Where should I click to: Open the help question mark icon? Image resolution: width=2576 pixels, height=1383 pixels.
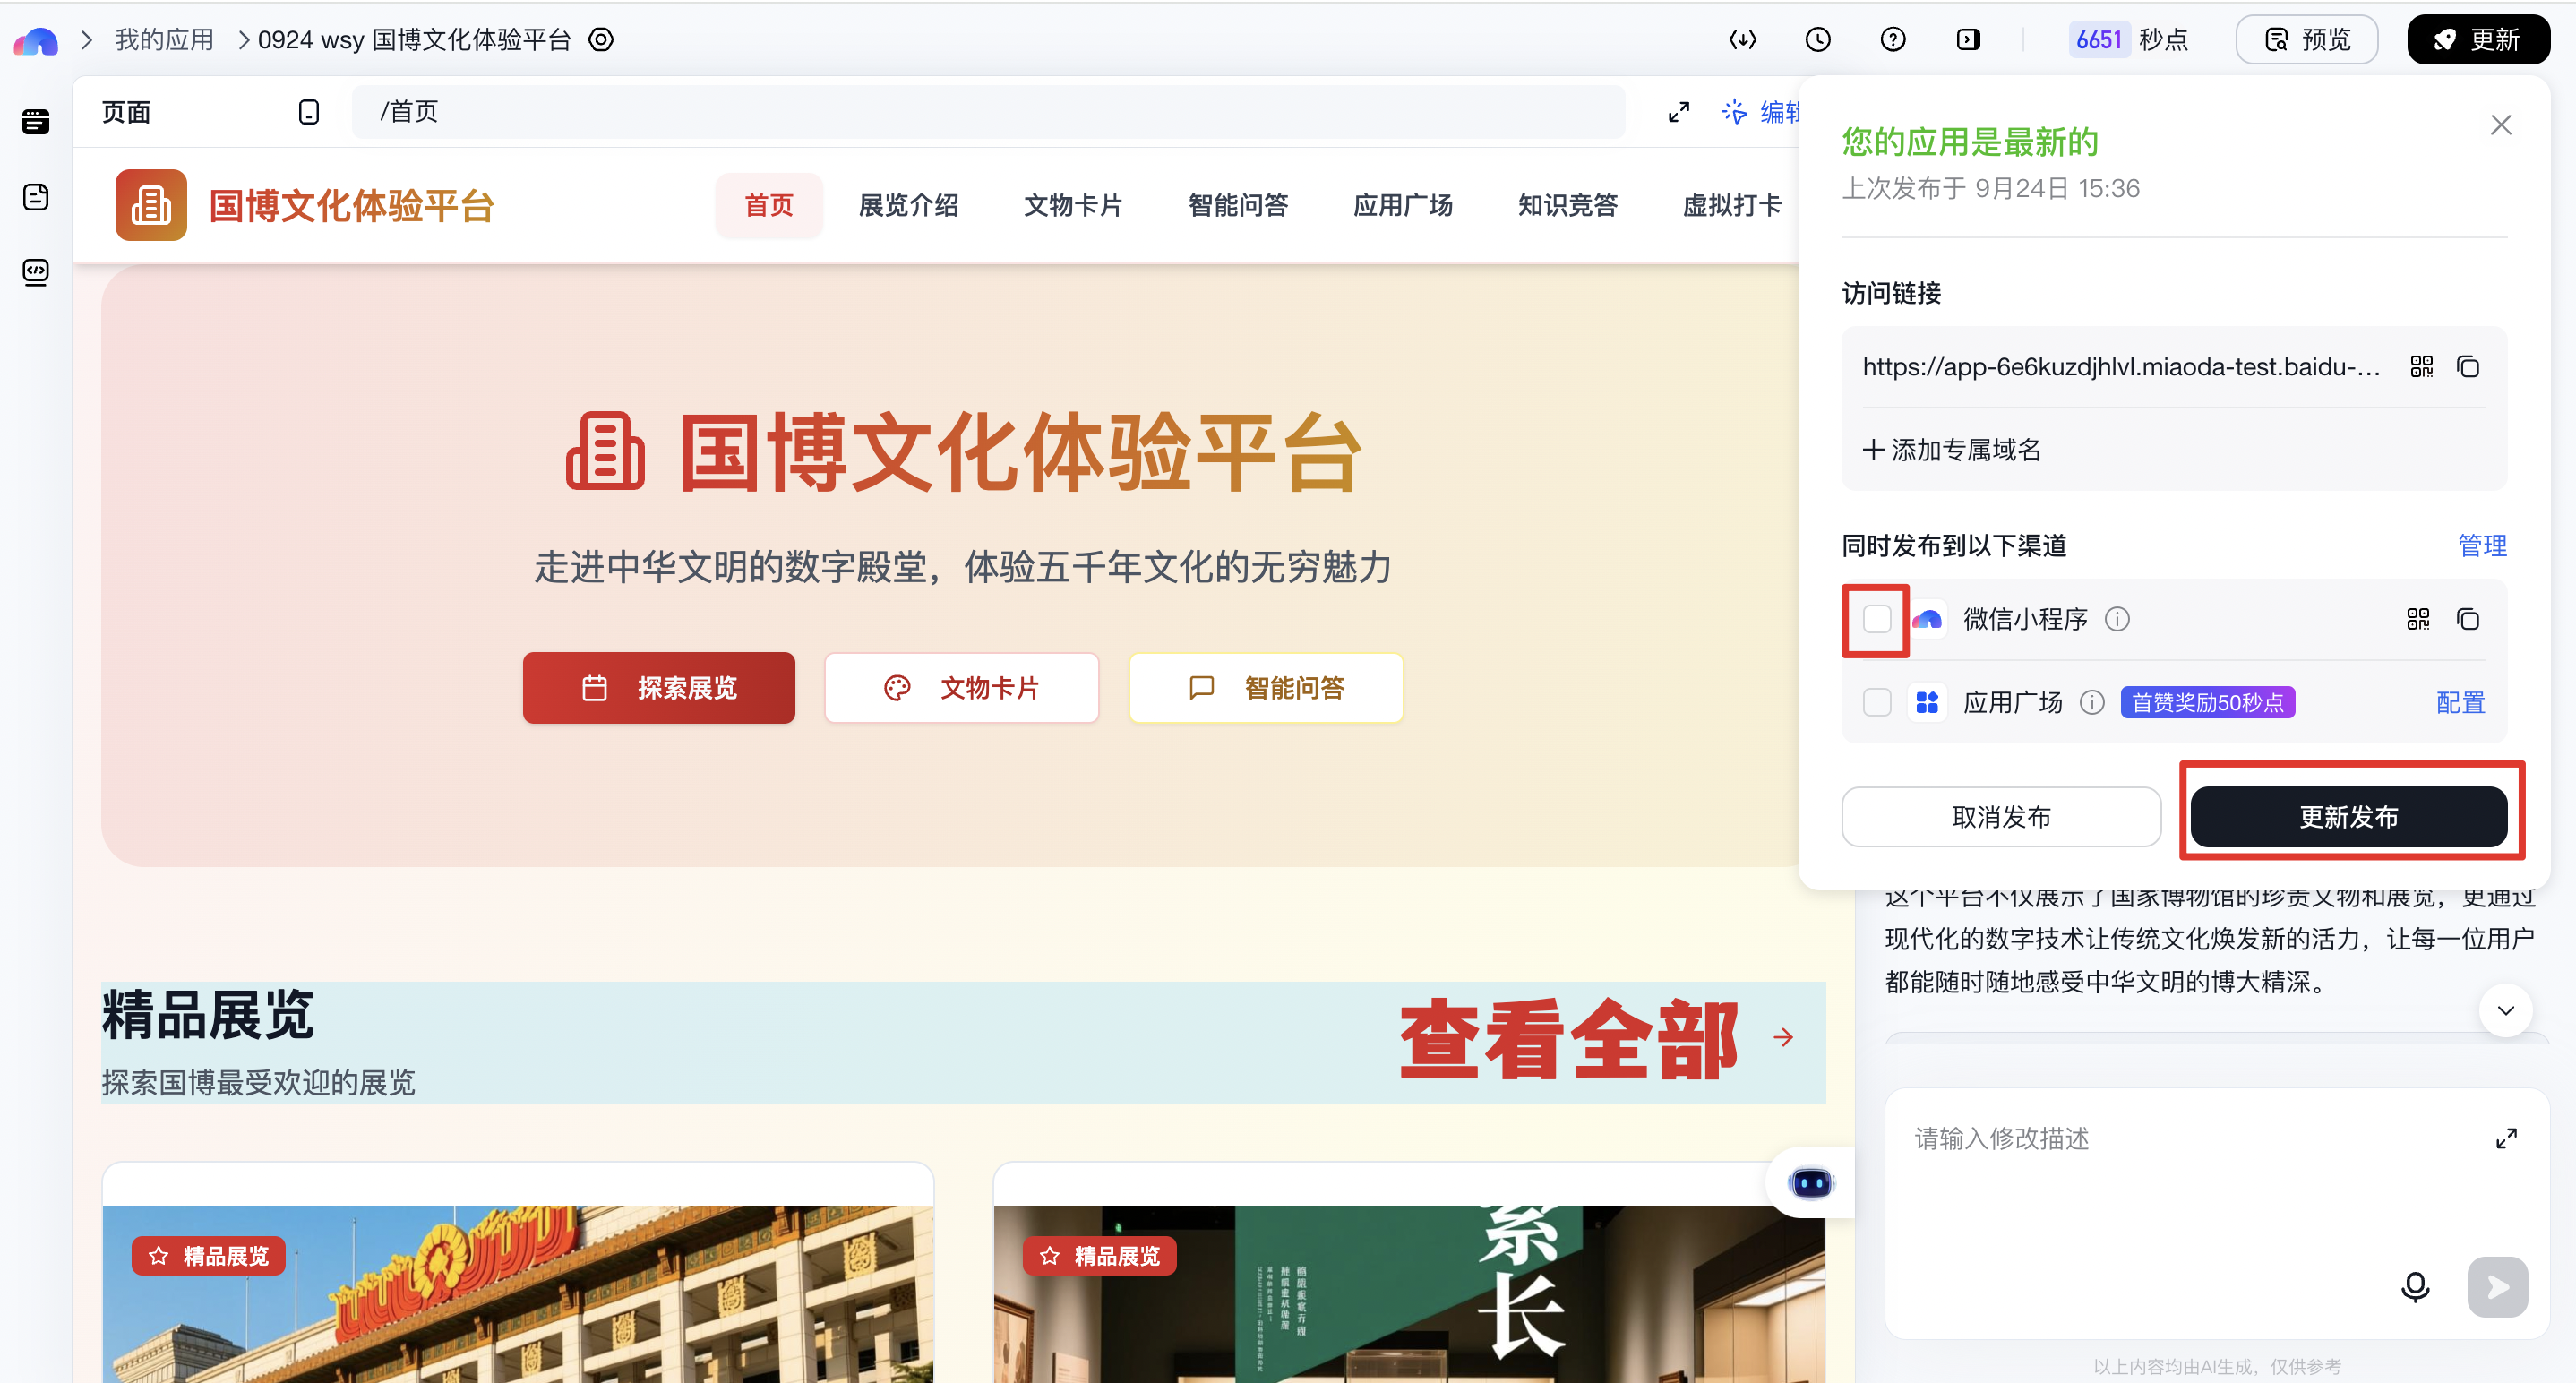point(1892,39)
